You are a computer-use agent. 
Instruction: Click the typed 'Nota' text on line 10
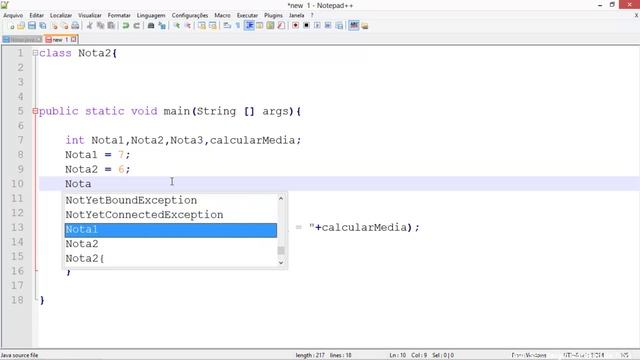78,184
